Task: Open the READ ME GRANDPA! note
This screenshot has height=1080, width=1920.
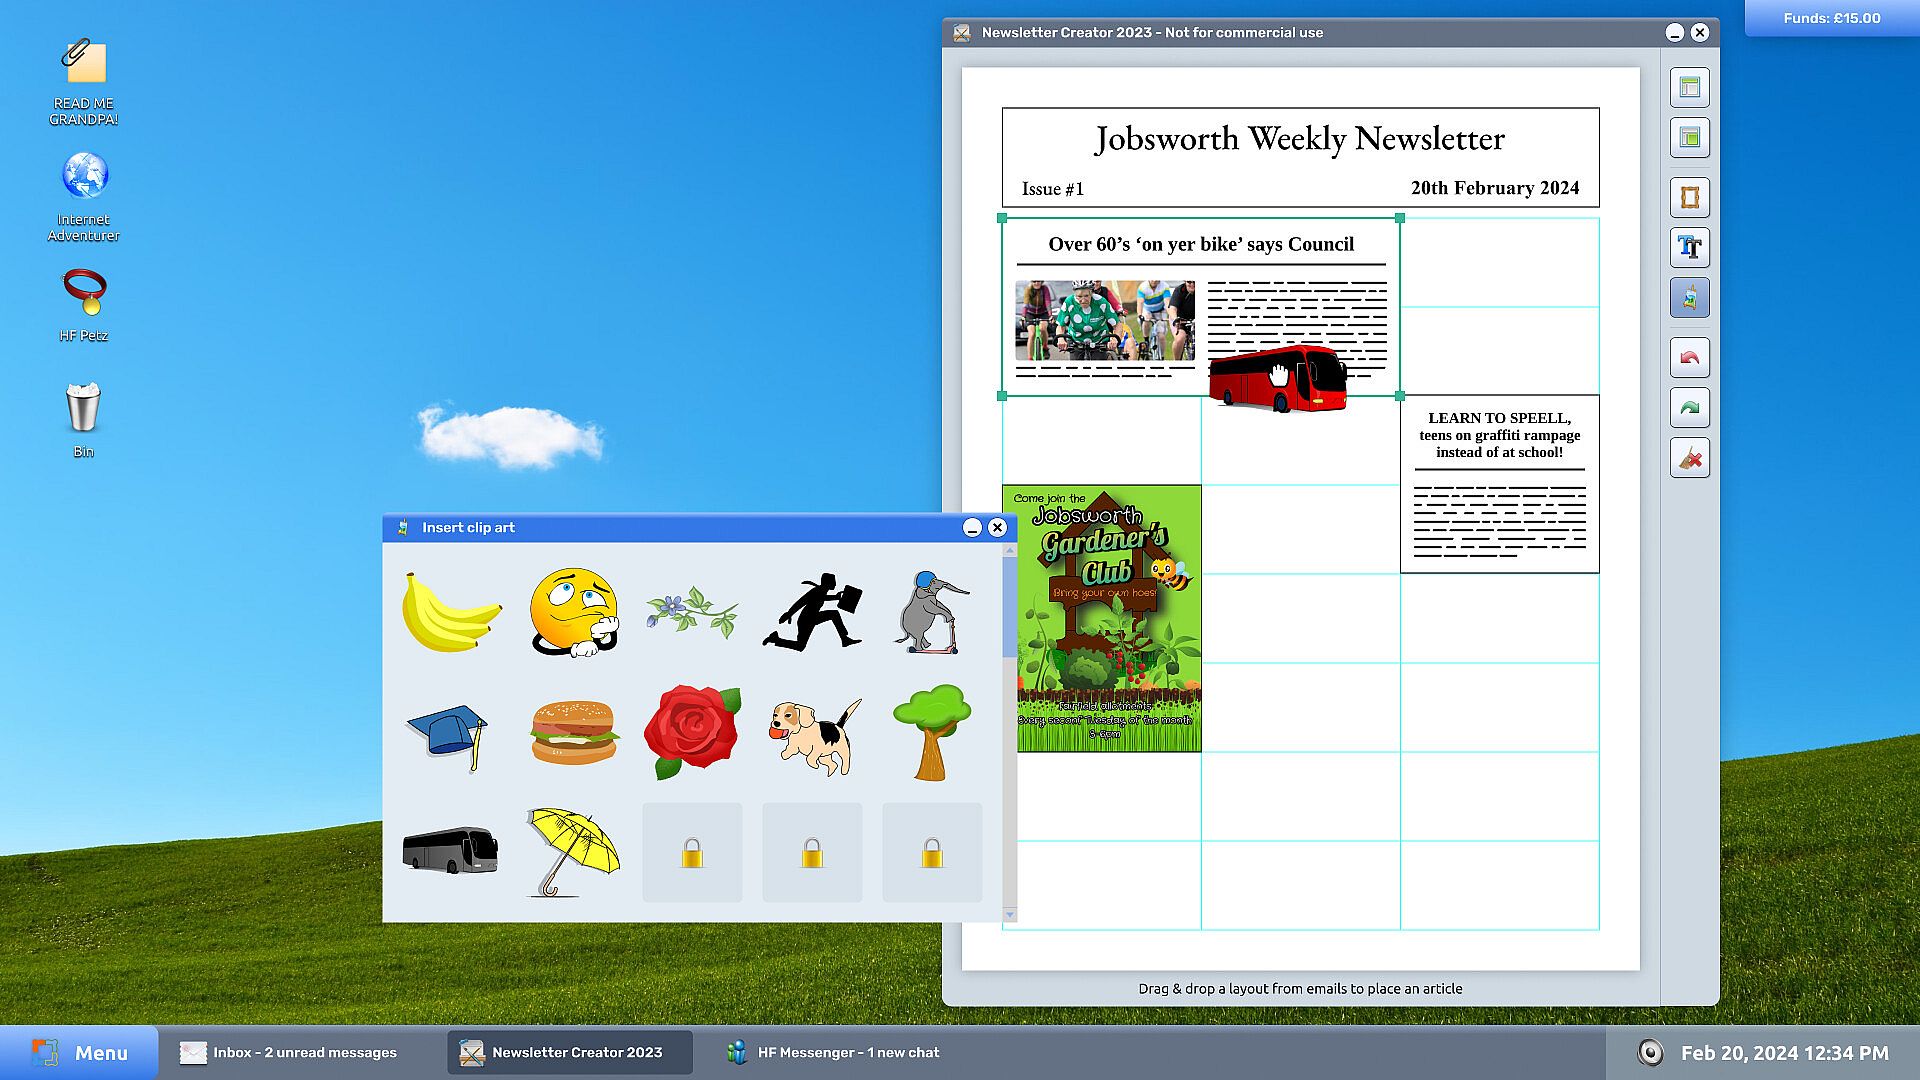Action: tap(84, 82)
